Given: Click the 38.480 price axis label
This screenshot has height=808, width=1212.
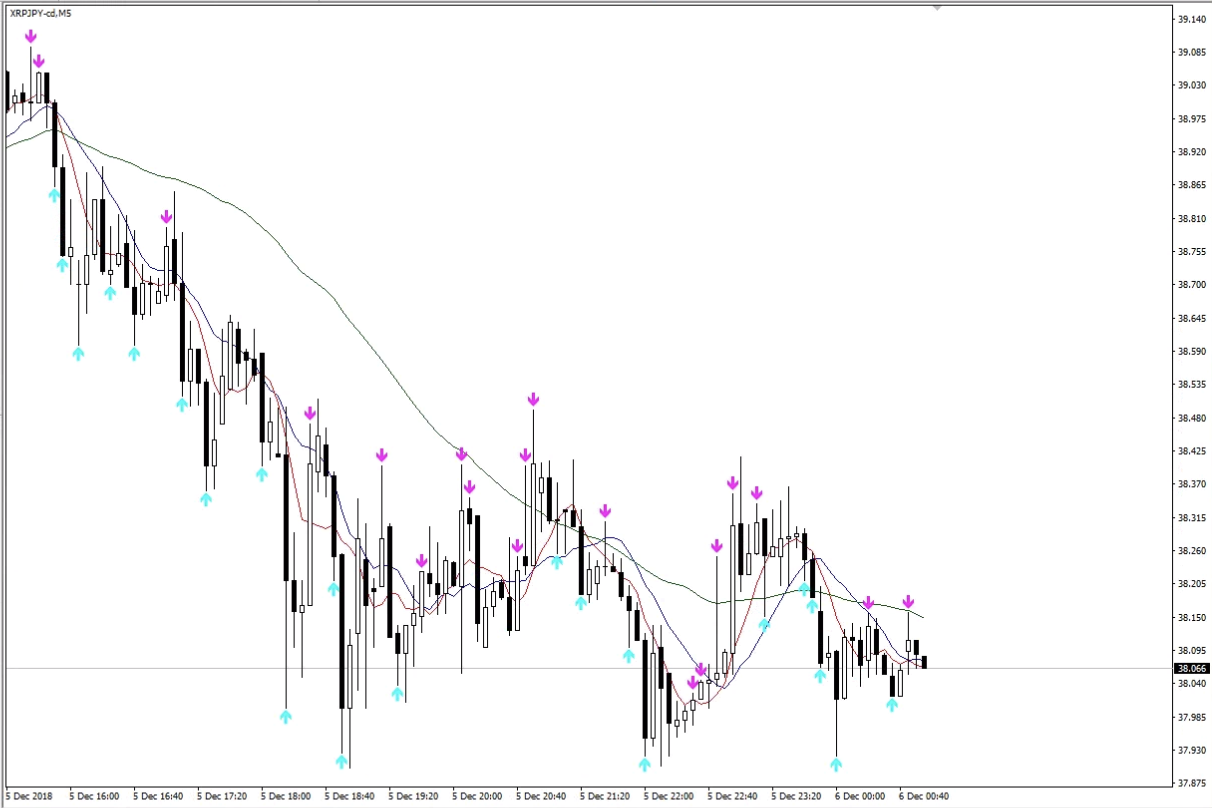Looking at the screenshot, I should point(1193,418).
